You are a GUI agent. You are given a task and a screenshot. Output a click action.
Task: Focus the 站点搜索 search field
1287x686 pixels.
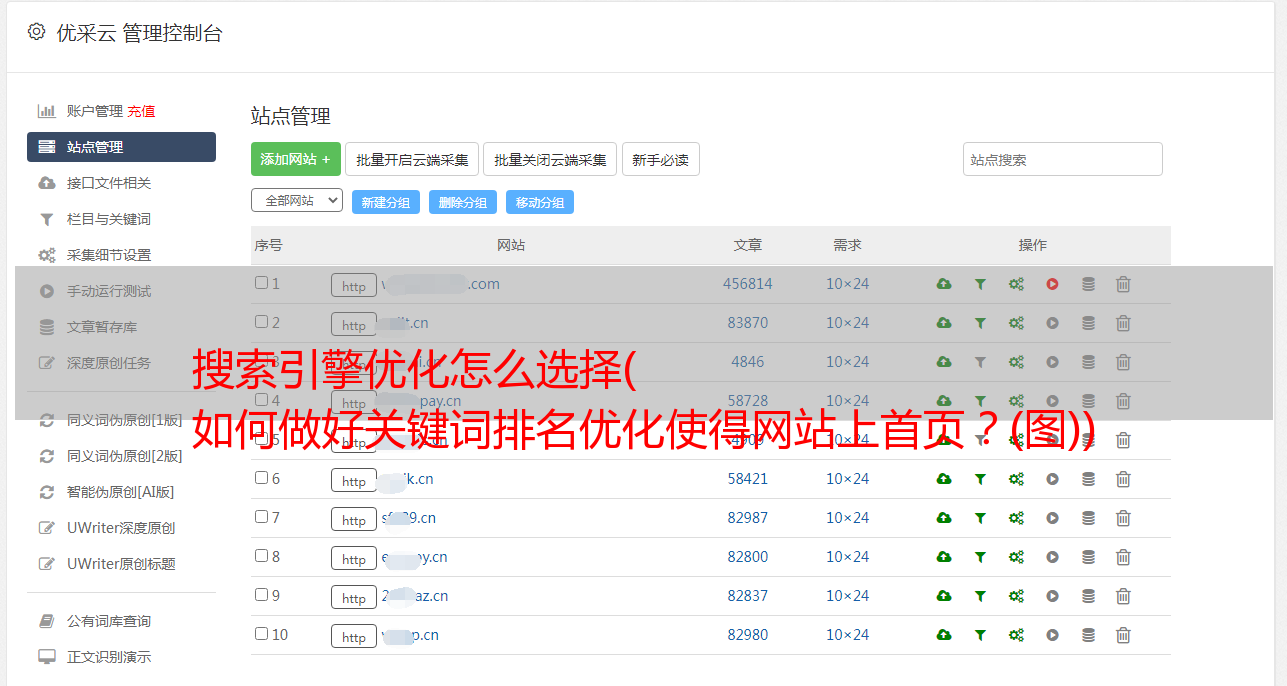pos(1063,159)
